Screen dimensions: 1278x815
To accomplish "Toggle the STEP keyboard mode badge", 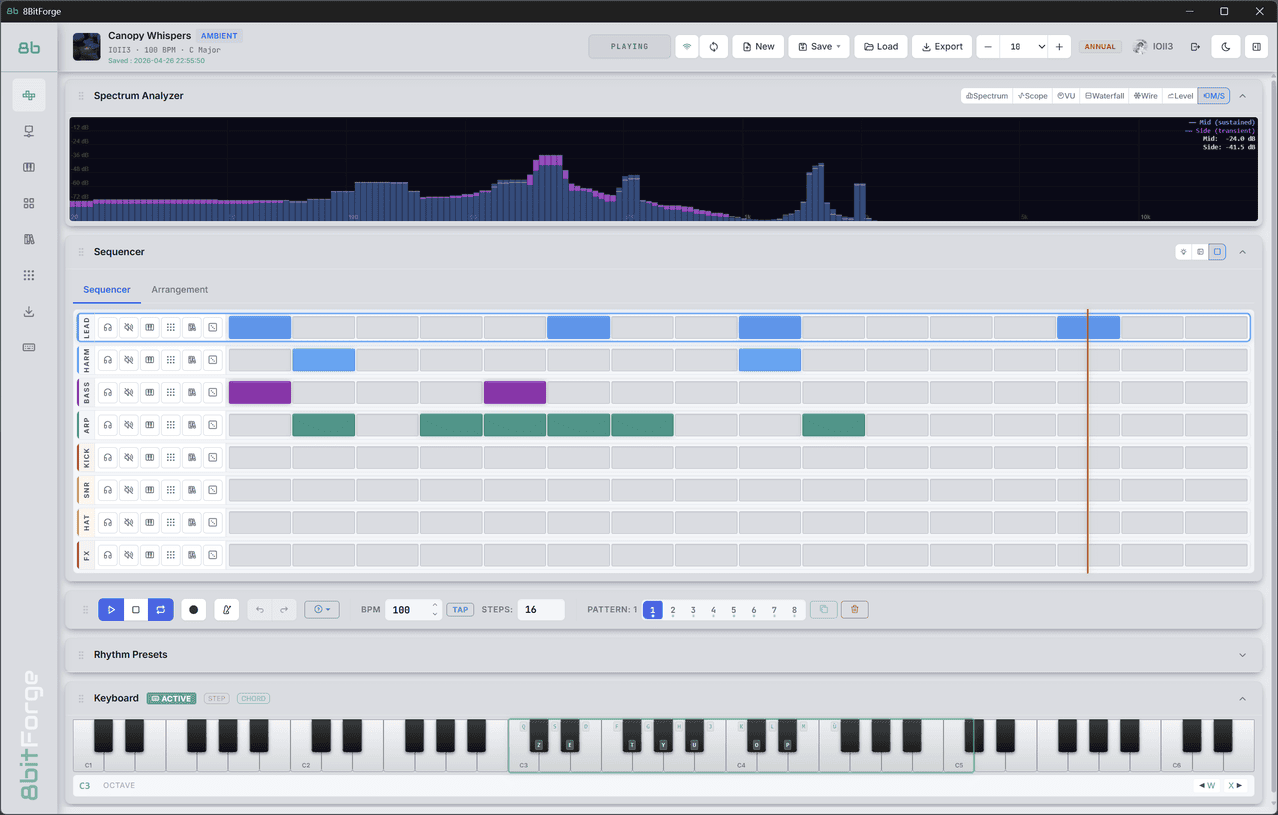I will click(217, 698).
